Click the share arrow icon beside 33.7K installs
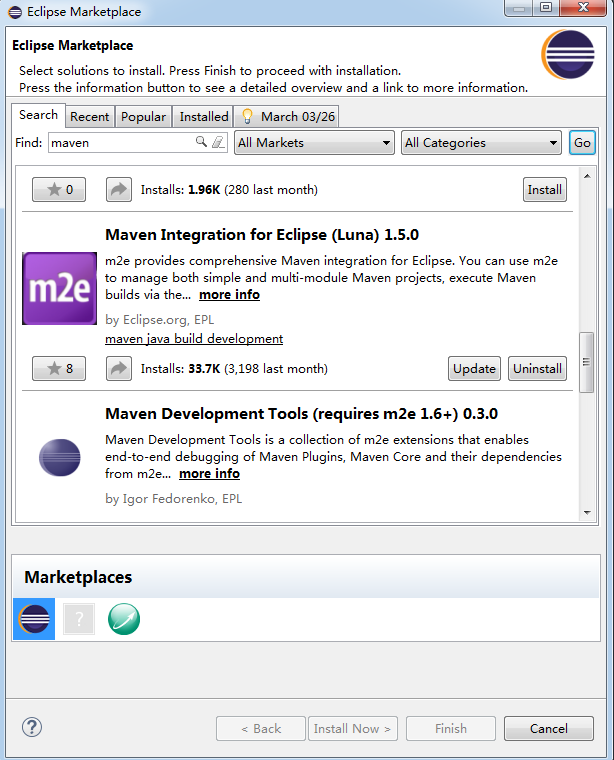614x760 pixels. [x=119, y=368]
